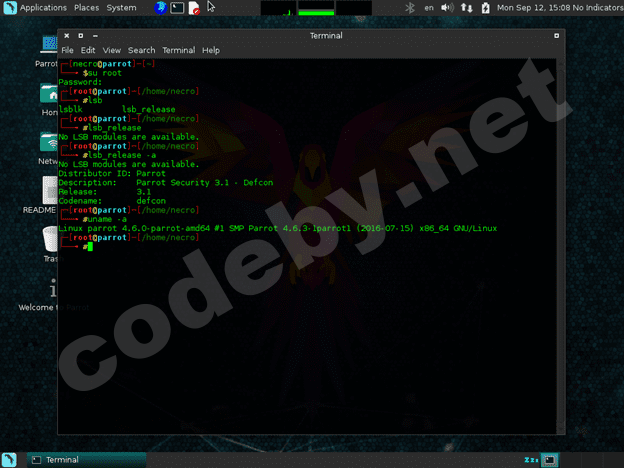Select the README desktop file icon

49,190
